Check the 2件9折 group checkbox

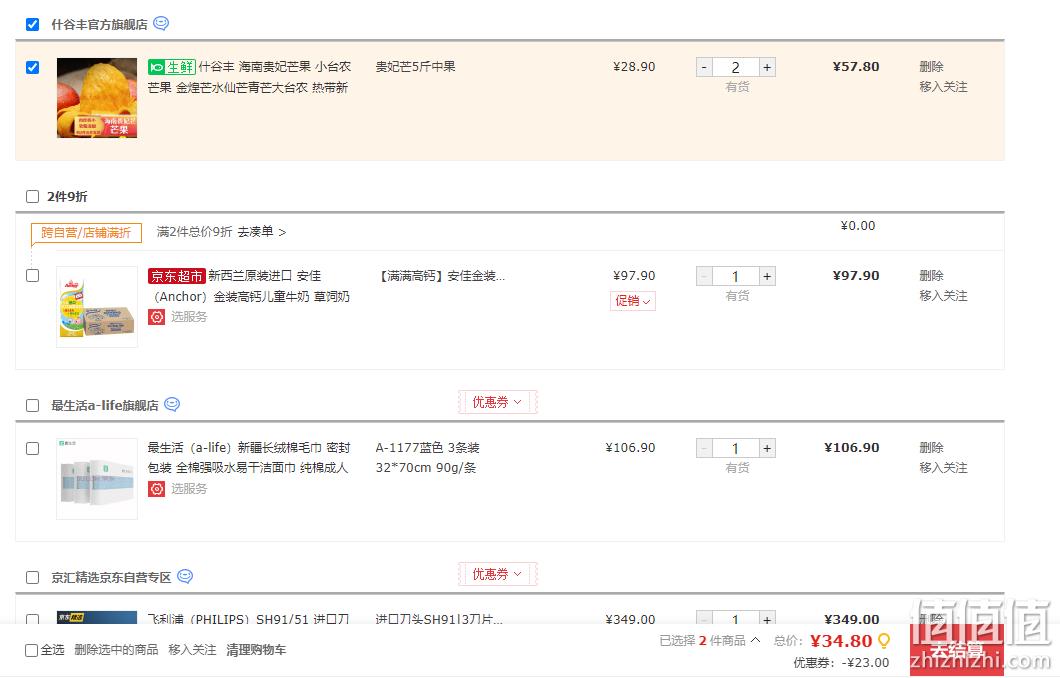pyautogui.click(x=32, y=196)
